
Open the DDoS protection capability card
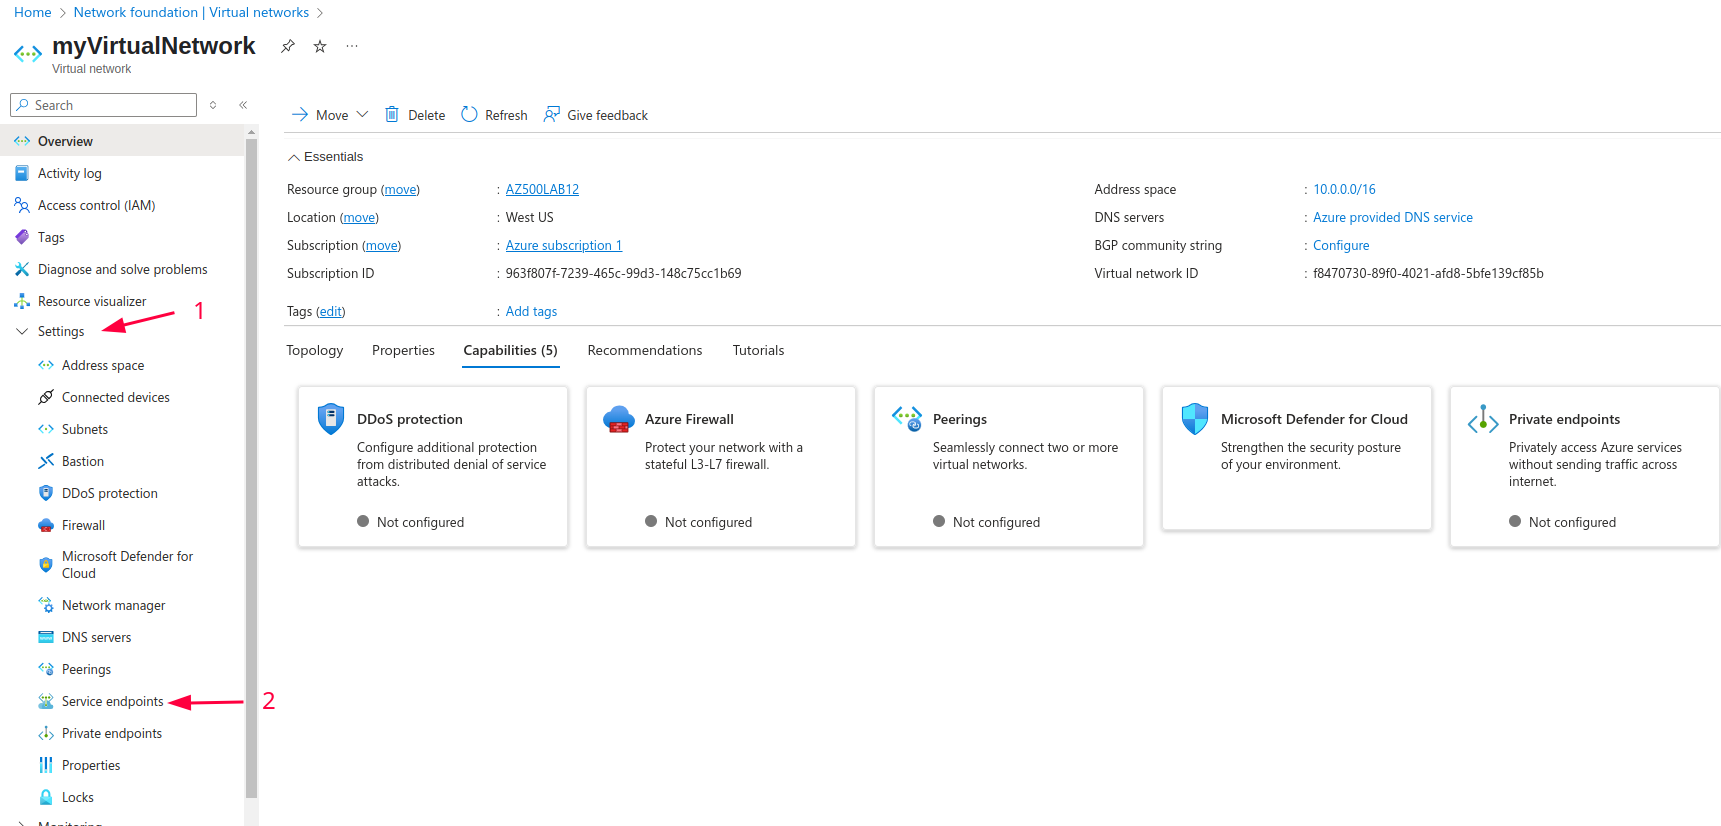tap(433, 467)
